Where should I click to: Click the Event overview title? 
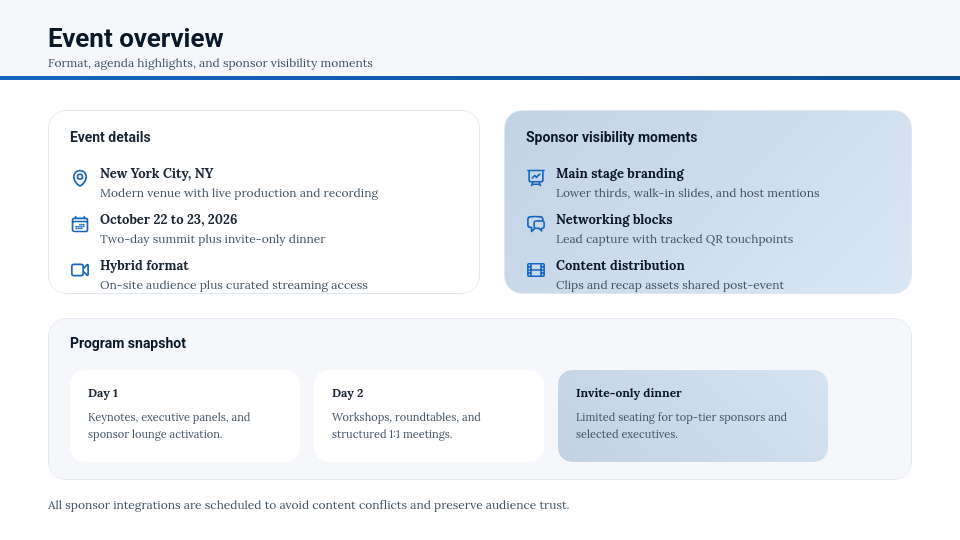pyautogui.click(x=136, y=38)
